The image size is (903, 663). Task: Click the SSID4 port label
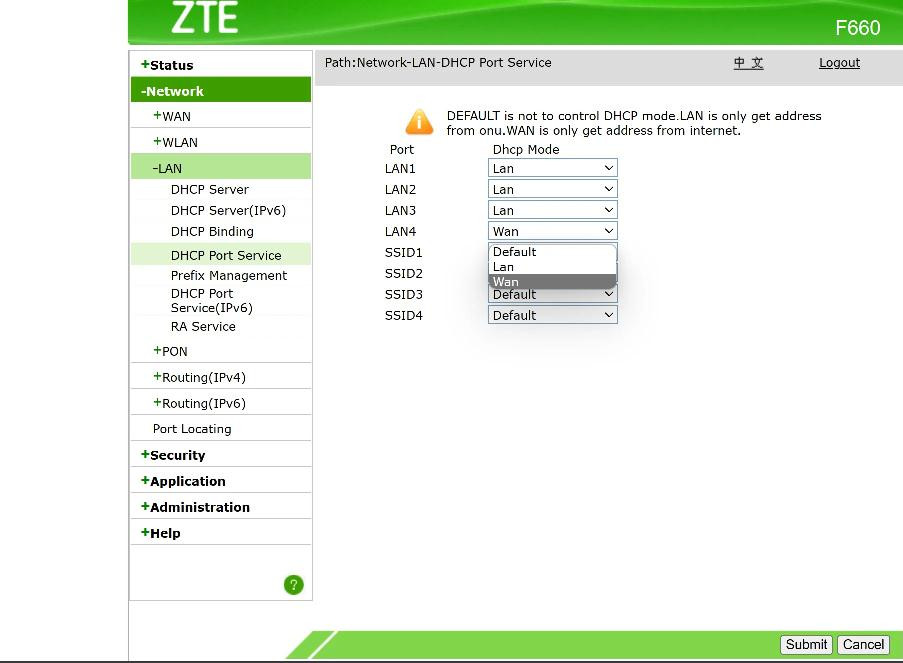(404, 316)
